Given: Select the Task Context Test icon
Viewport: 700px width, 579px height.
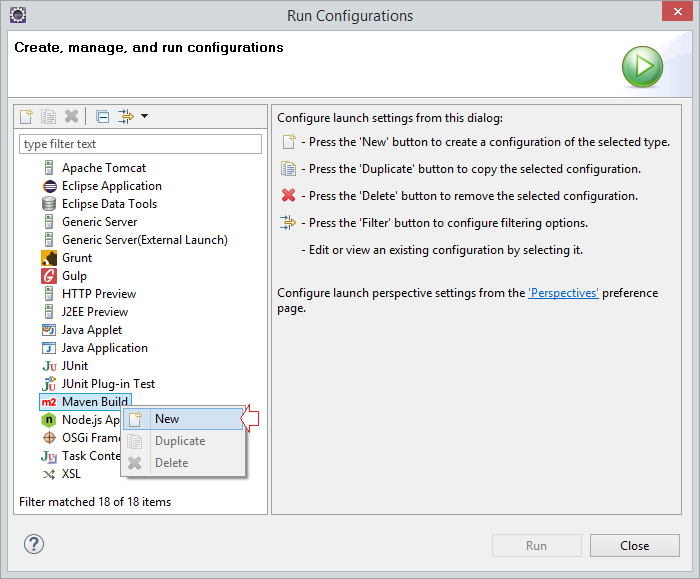Looking at the screenshot, I should click(x=49, y=456).
